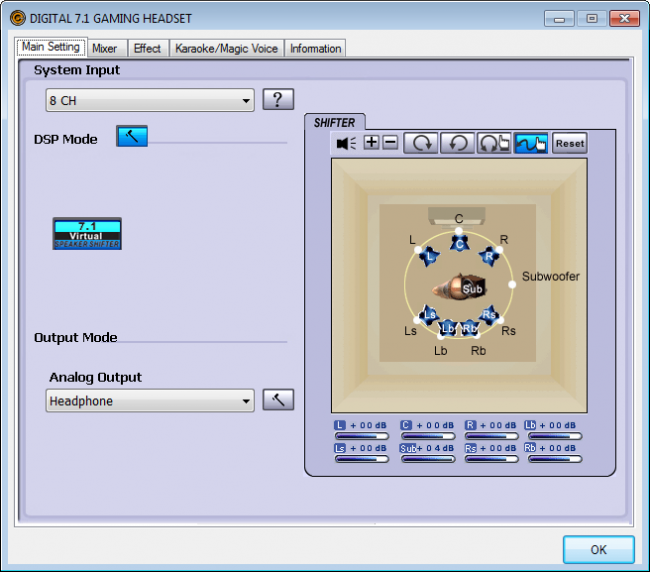Adjust the R channel volume slider
The image size is (650, 572).
point(492,436)
